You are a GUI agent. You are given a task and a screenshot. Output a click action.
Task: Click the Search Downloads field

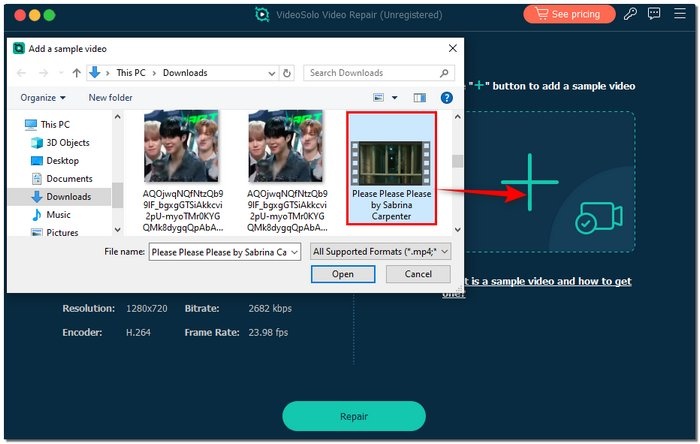coord(379,73)
